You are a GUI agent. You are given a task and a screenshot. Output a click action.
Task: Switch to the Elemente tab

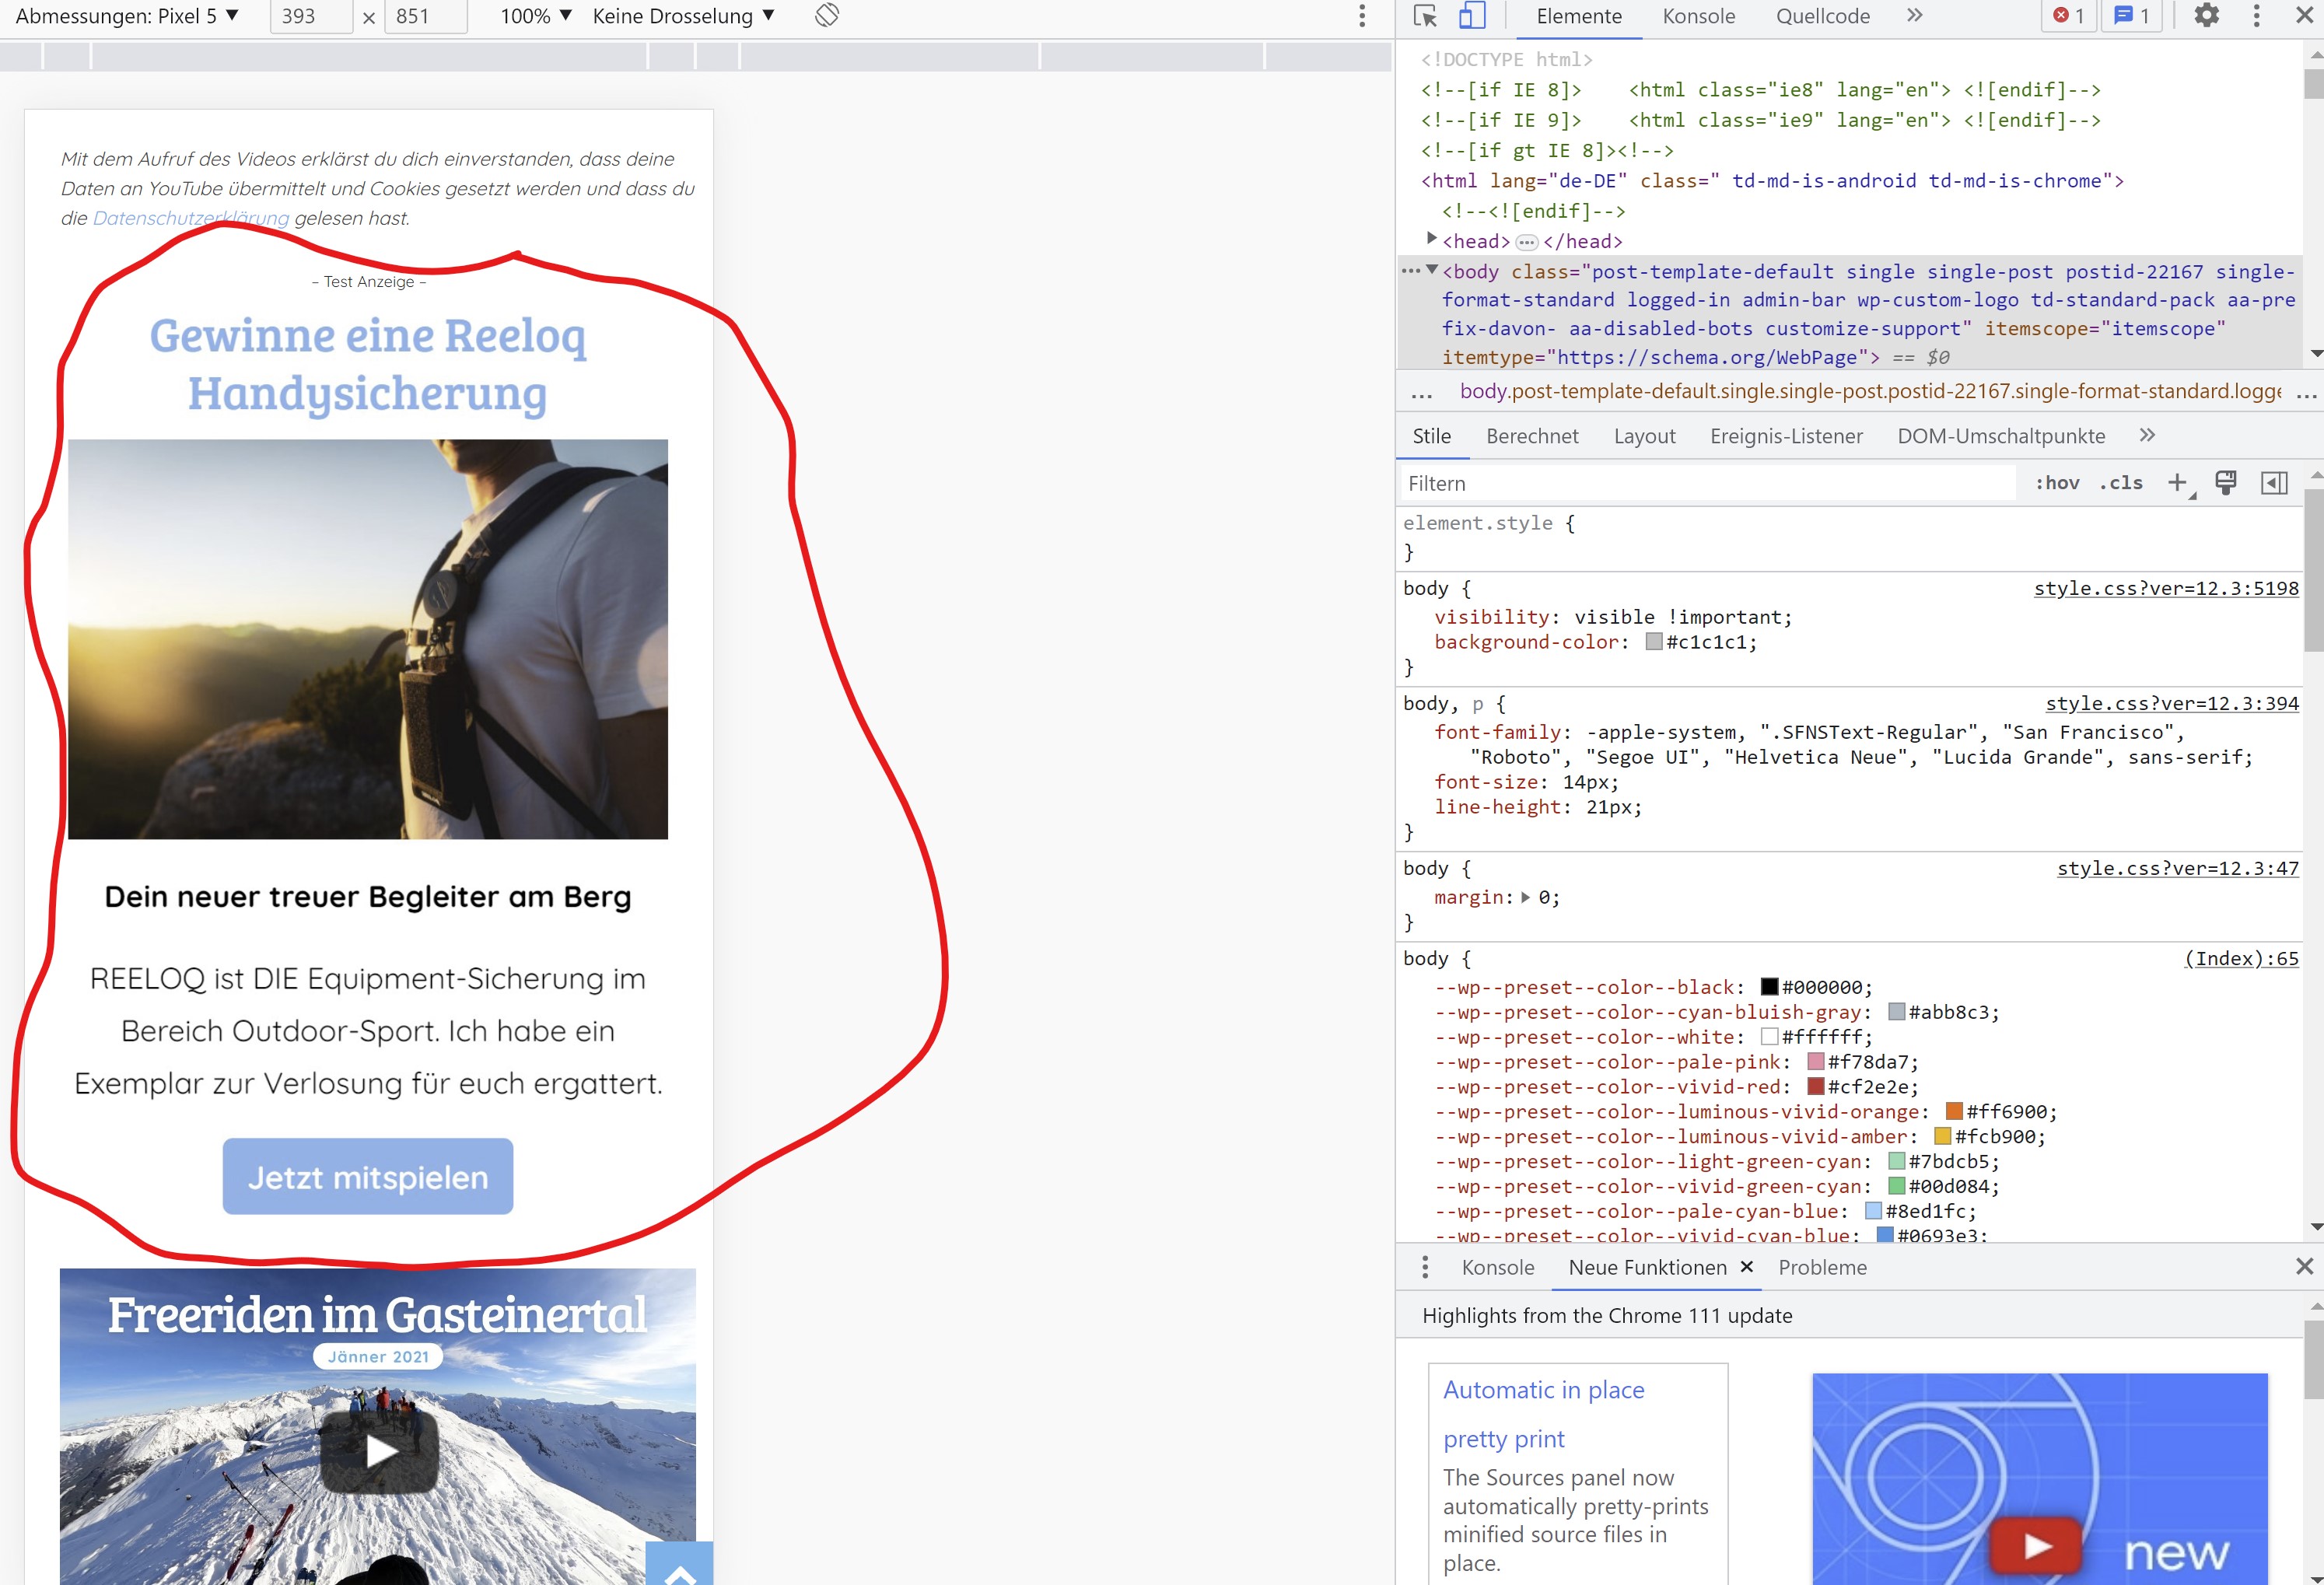pyautogui.click(x=1579, y=17)
